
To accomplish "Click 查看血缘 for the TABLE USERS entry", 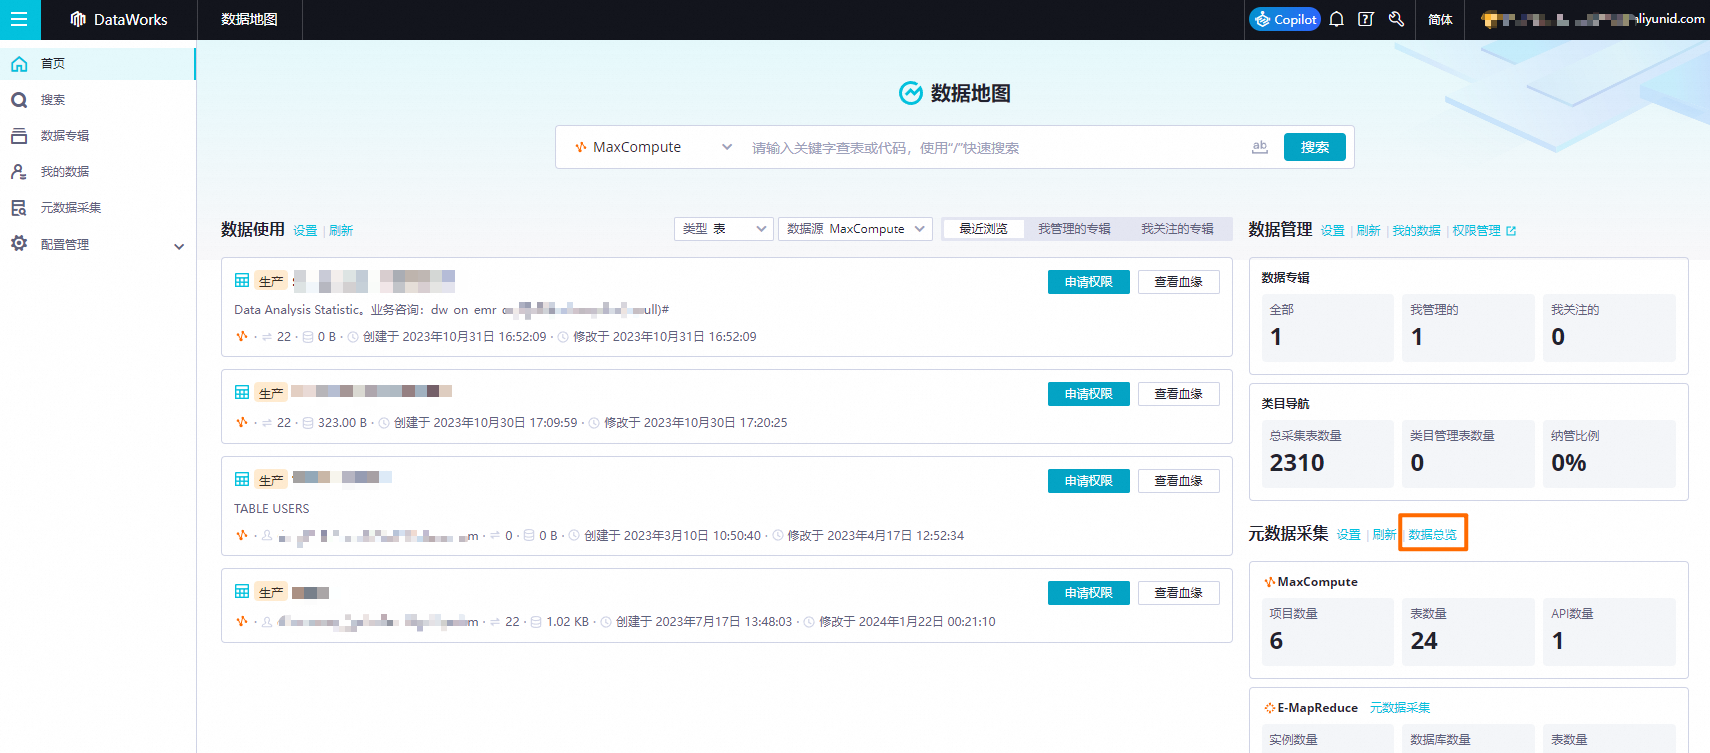I will (x=1179, y=481).
